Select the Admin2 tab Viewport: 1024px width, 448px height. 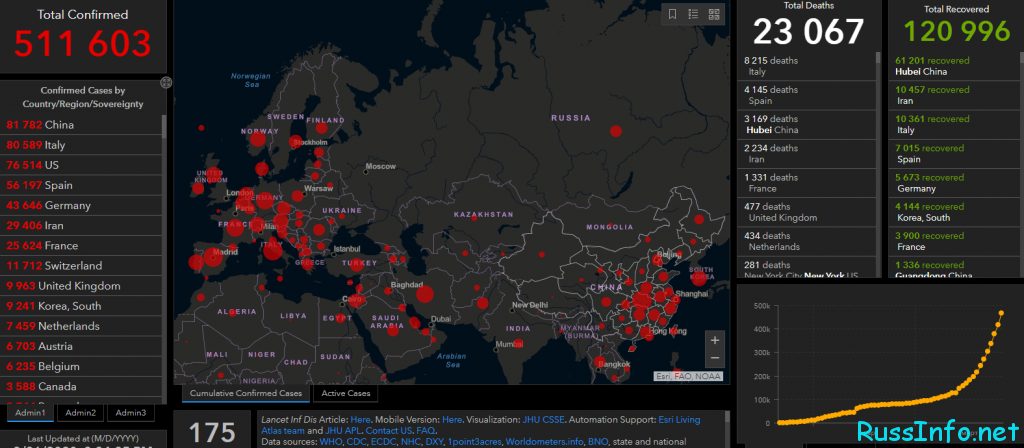coord(81,413)
